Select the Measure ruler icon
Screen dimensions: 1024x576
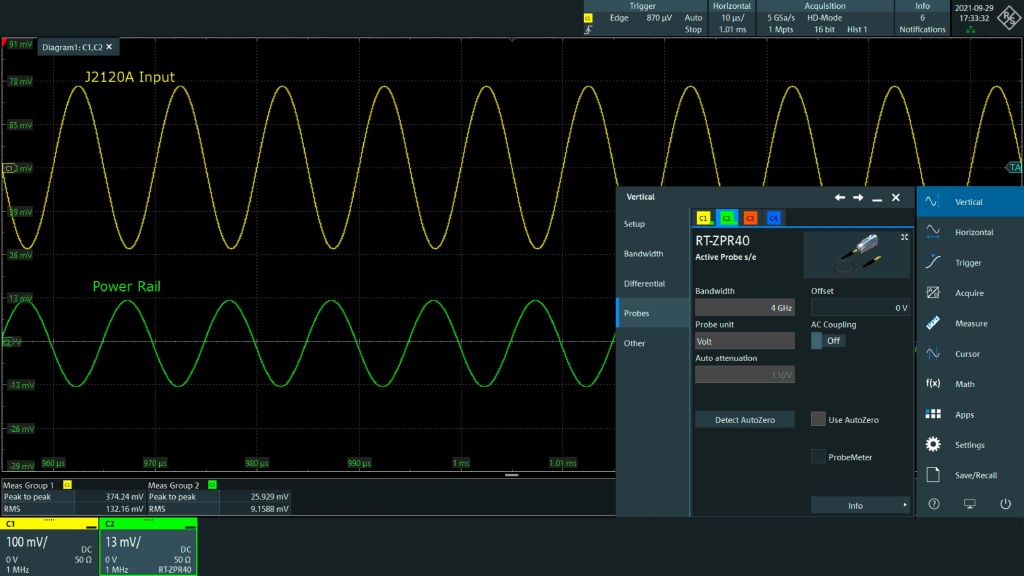[933, 324]
